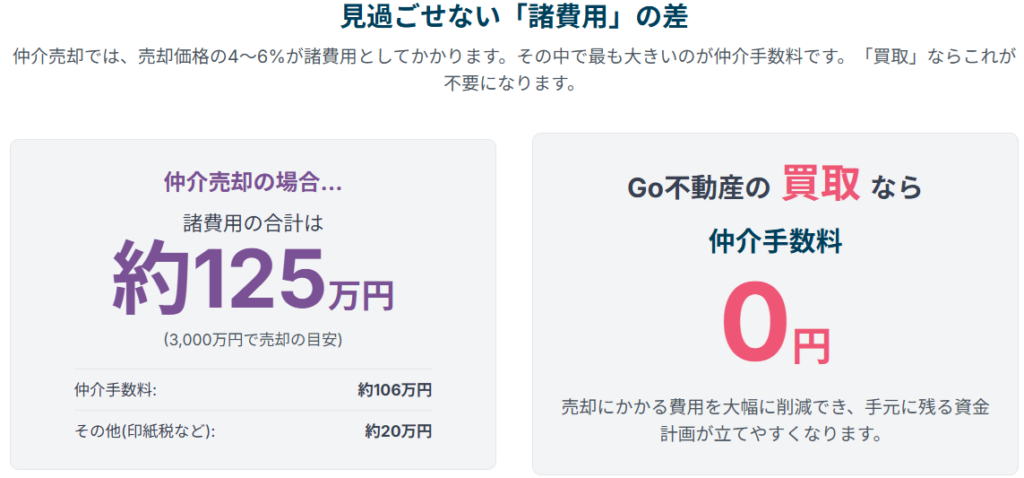Click the 不要になります。 line
Image resolution: width=1024 pixels, height=478 pixels.
coord(514,85)
